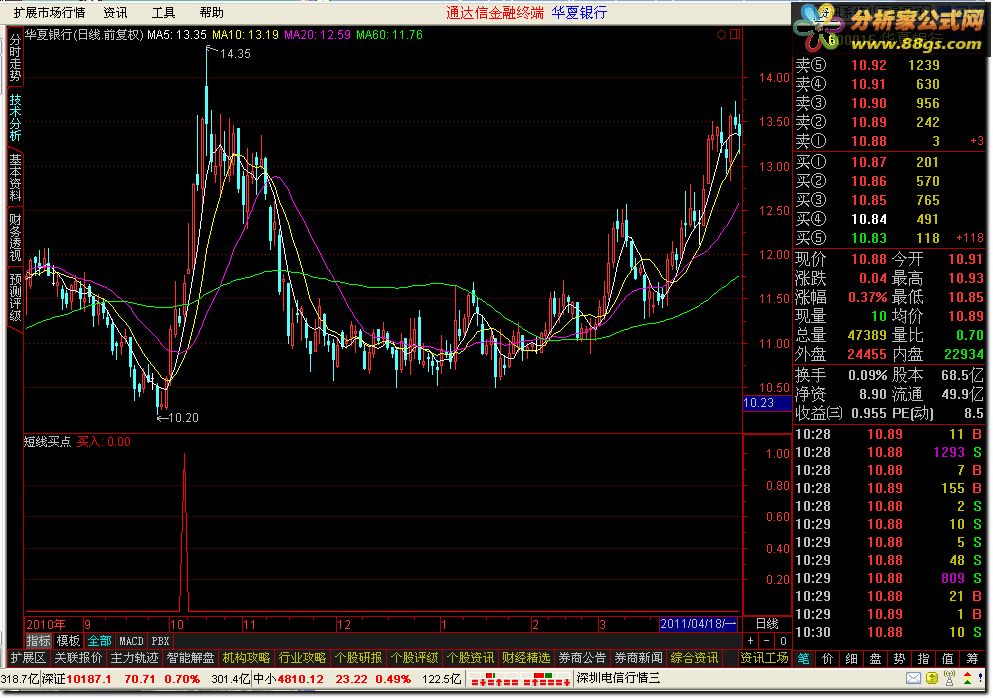Select the 筹 chips tab
The height and width of the screenshot is (698, 993).
pos(972,658)
